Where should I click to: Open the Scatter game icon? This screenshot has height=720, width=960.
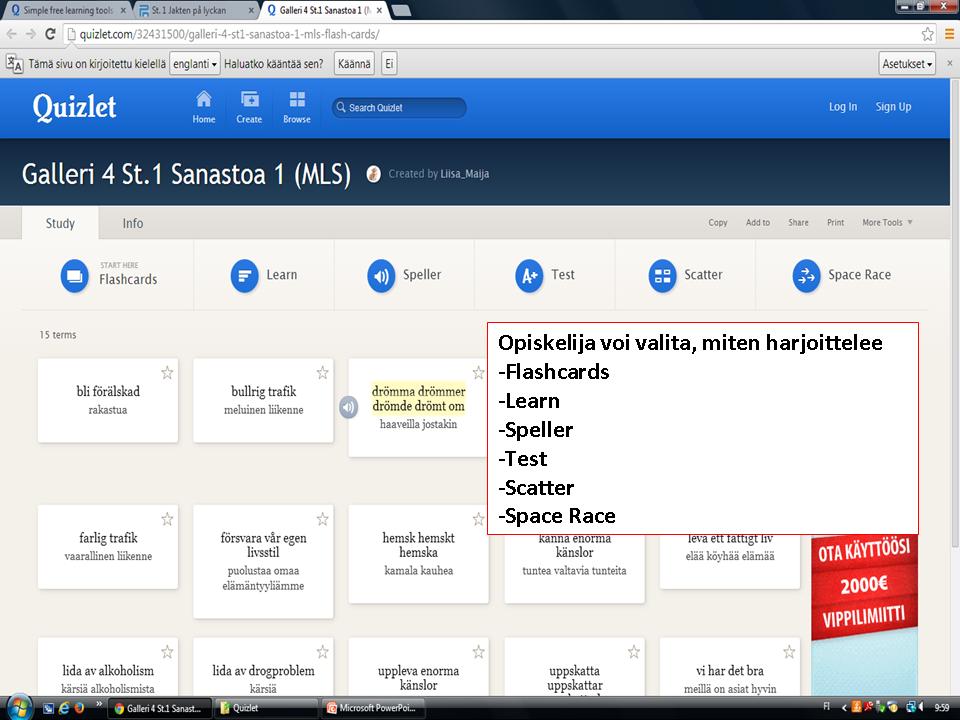point(662,275)
